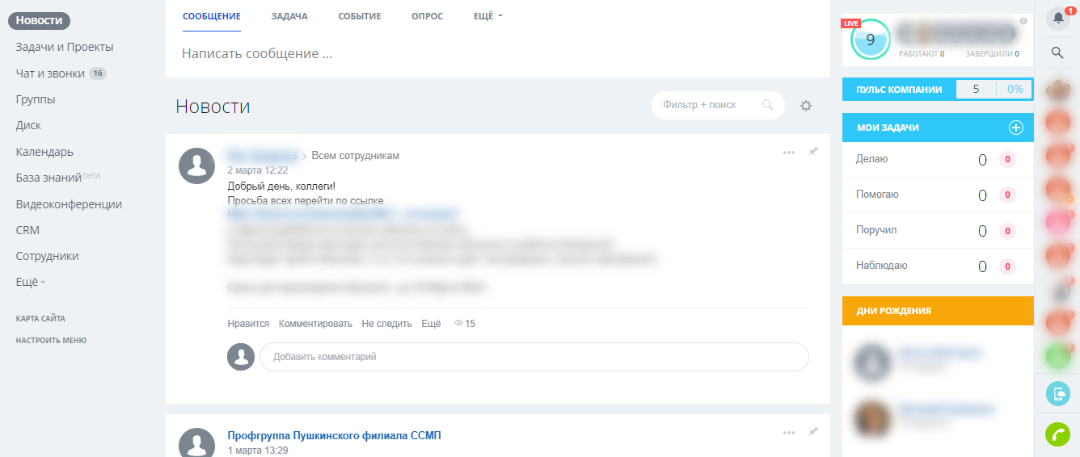Click Настроить меню link
Viewport: 1080px width, 457px height.
click(51, 340)
